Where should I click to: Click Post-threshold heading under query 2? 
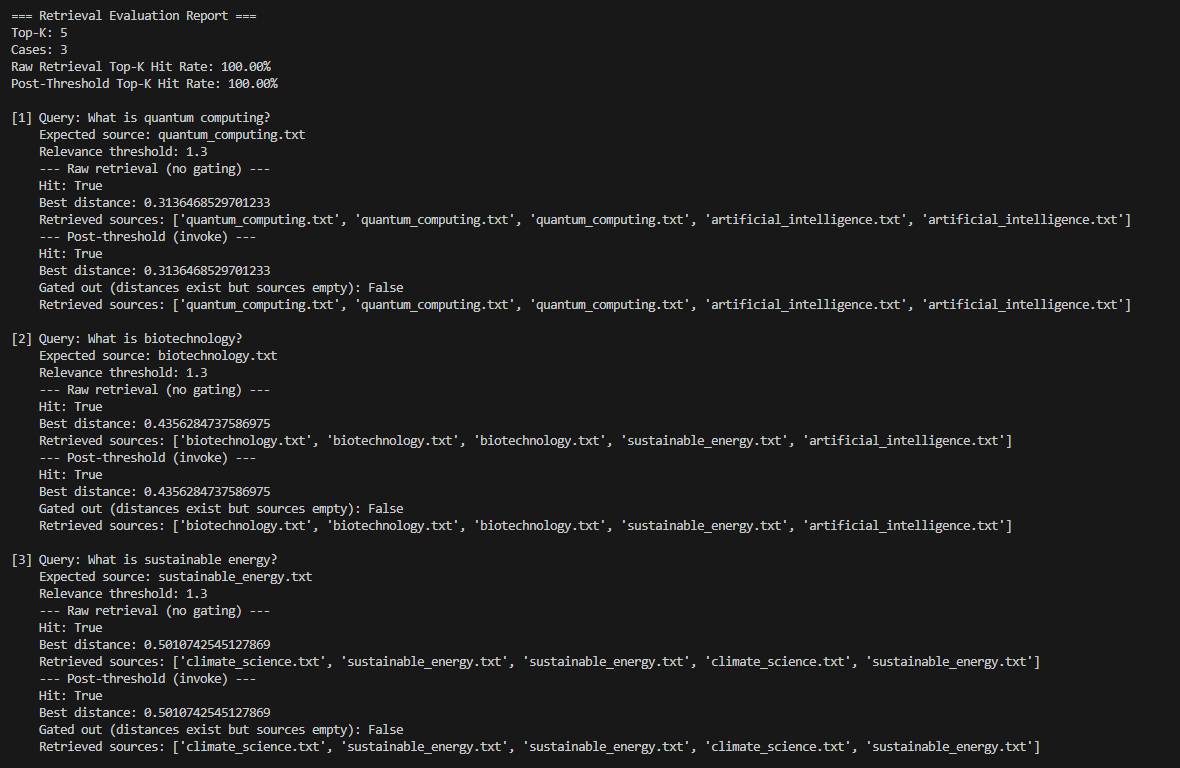(x=147, y=457)
